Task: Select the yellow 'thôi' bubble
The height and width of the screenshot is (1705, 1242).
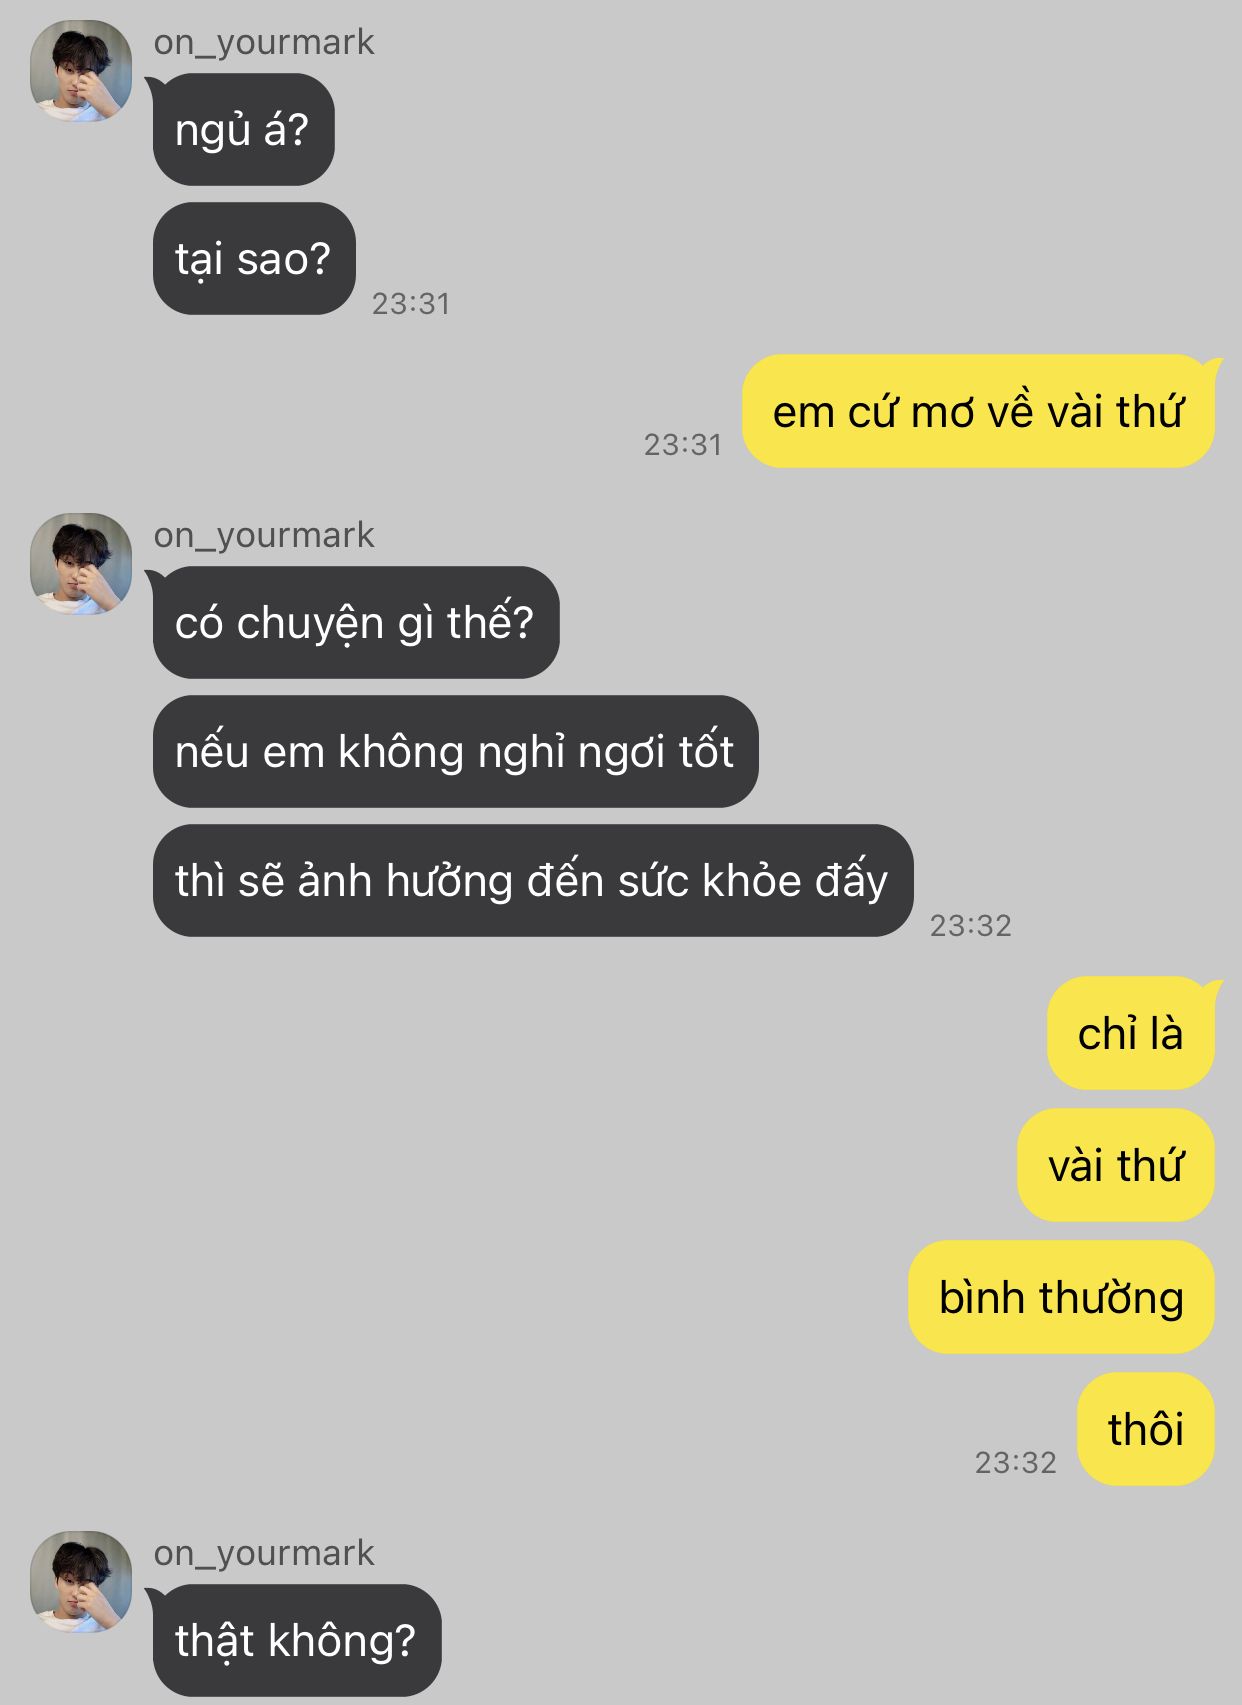Action: (1146, 1429)
